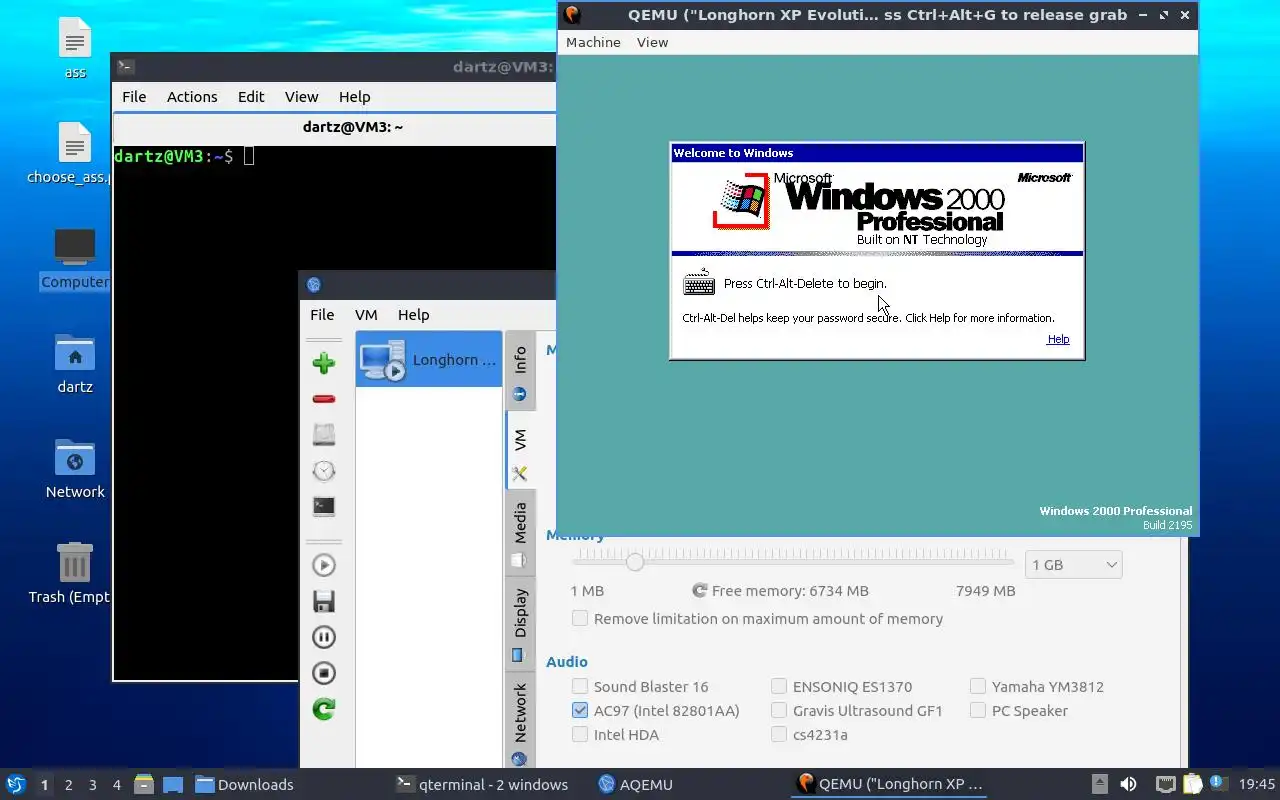Screen dimensions: 1280x800
Task: Click the keyboard icon in Welcome dialog
Action: coord(699,283)
